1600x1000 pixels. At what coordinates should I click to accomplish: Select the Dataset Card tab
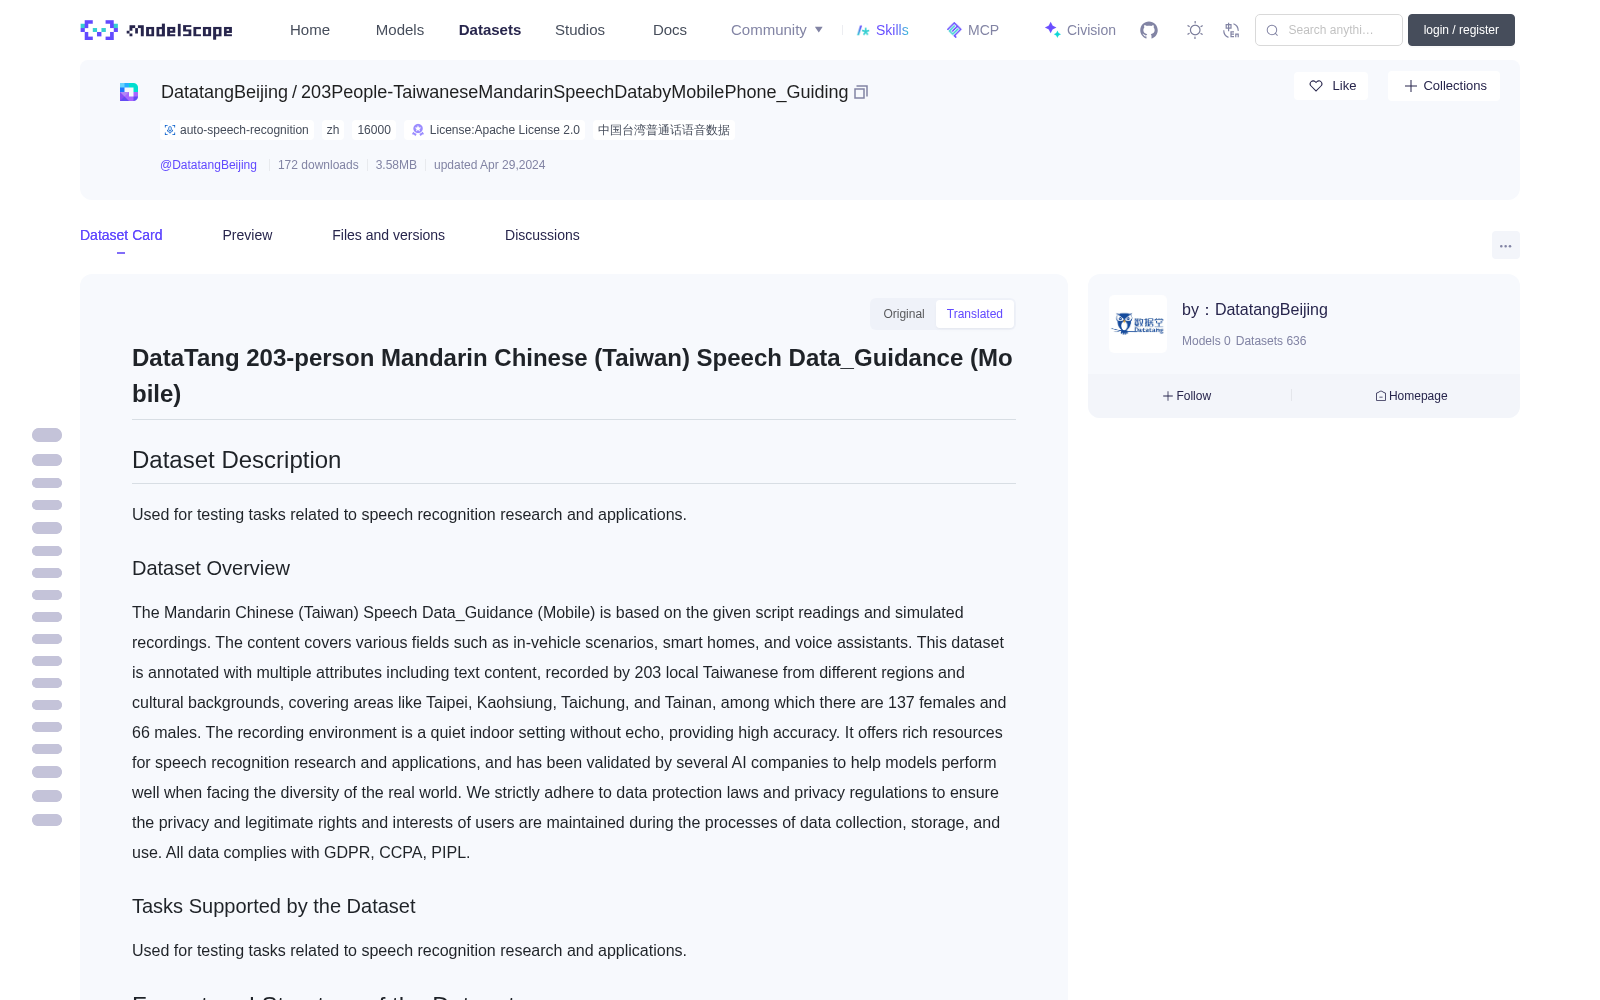click(121, 235)
